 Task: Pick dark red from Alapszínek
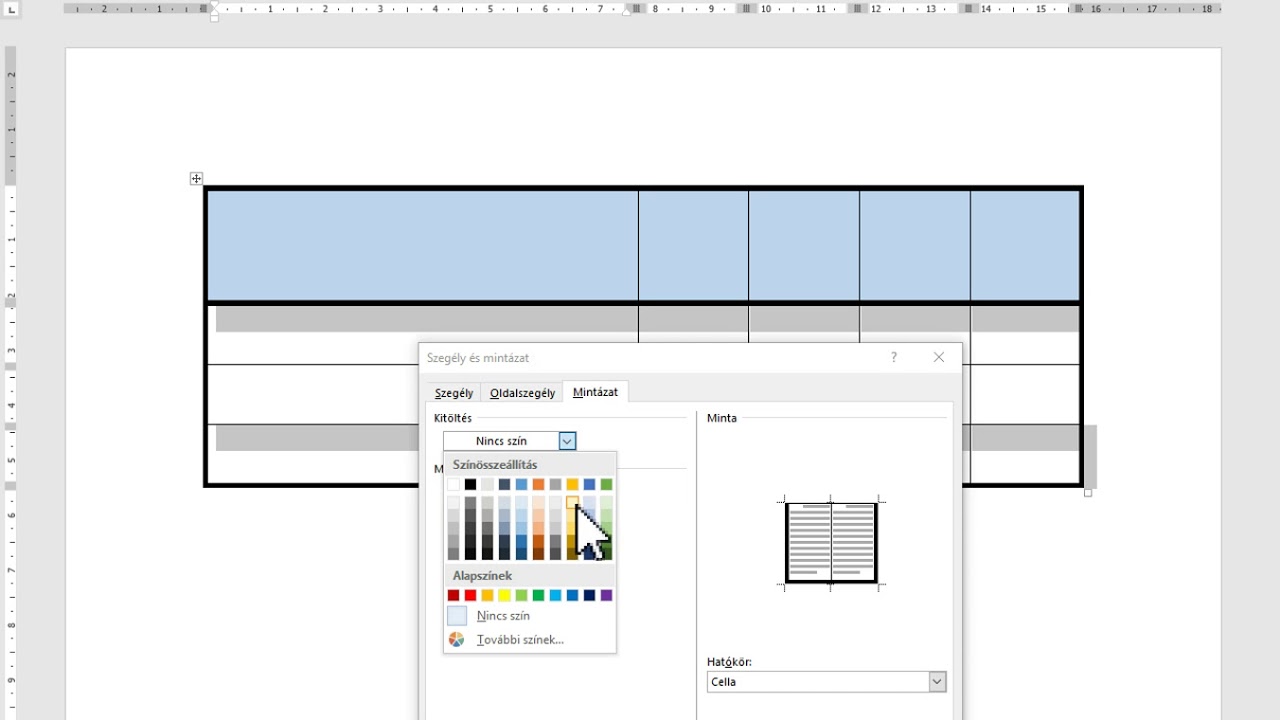(x=454, y=595)
